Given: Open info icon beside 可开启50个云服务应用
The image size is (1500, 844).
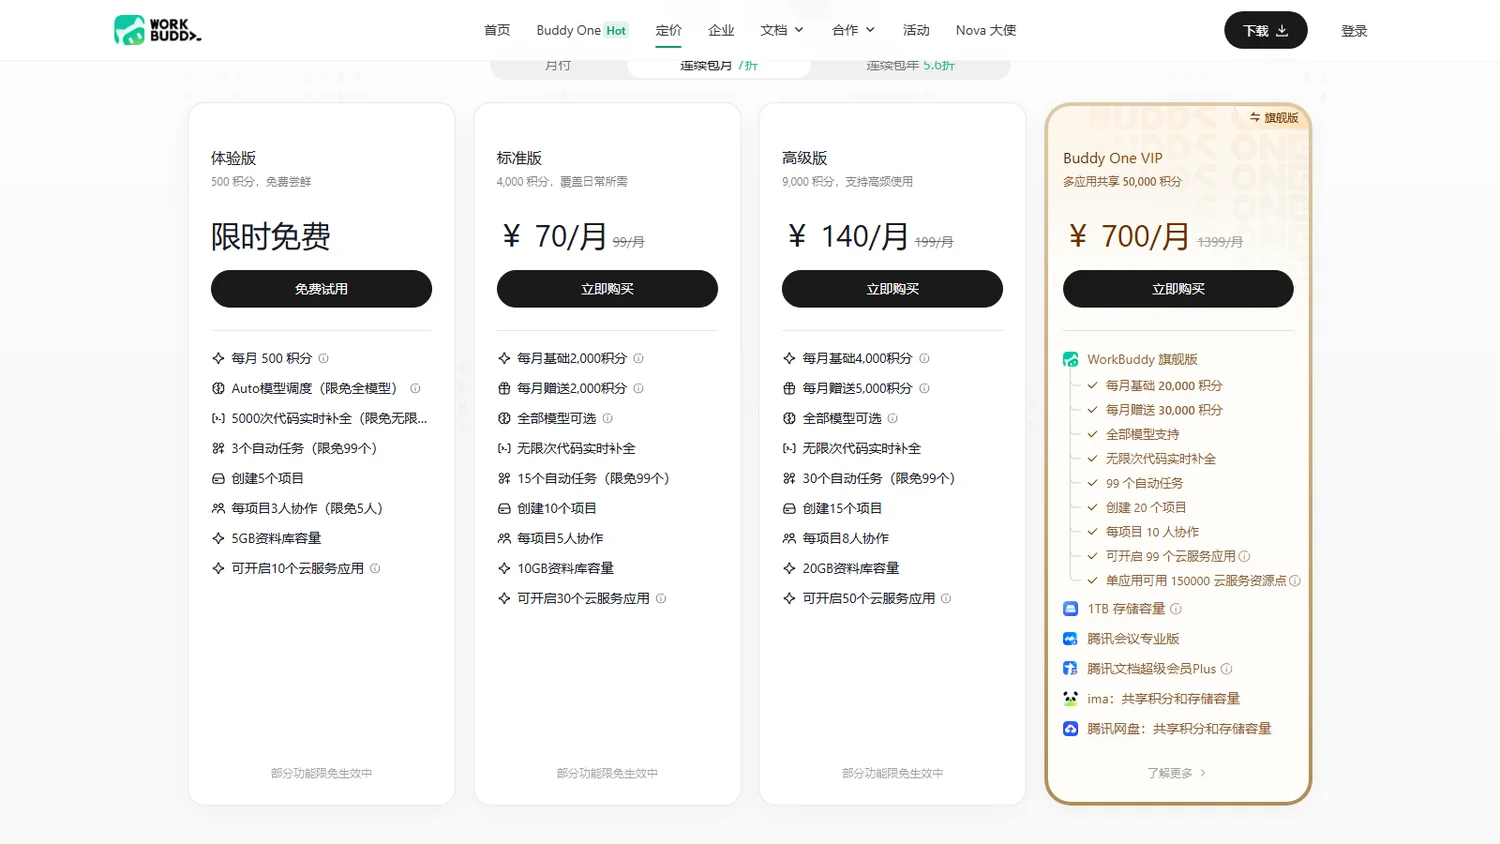Looking at the screenshot, I should [946, 598].
